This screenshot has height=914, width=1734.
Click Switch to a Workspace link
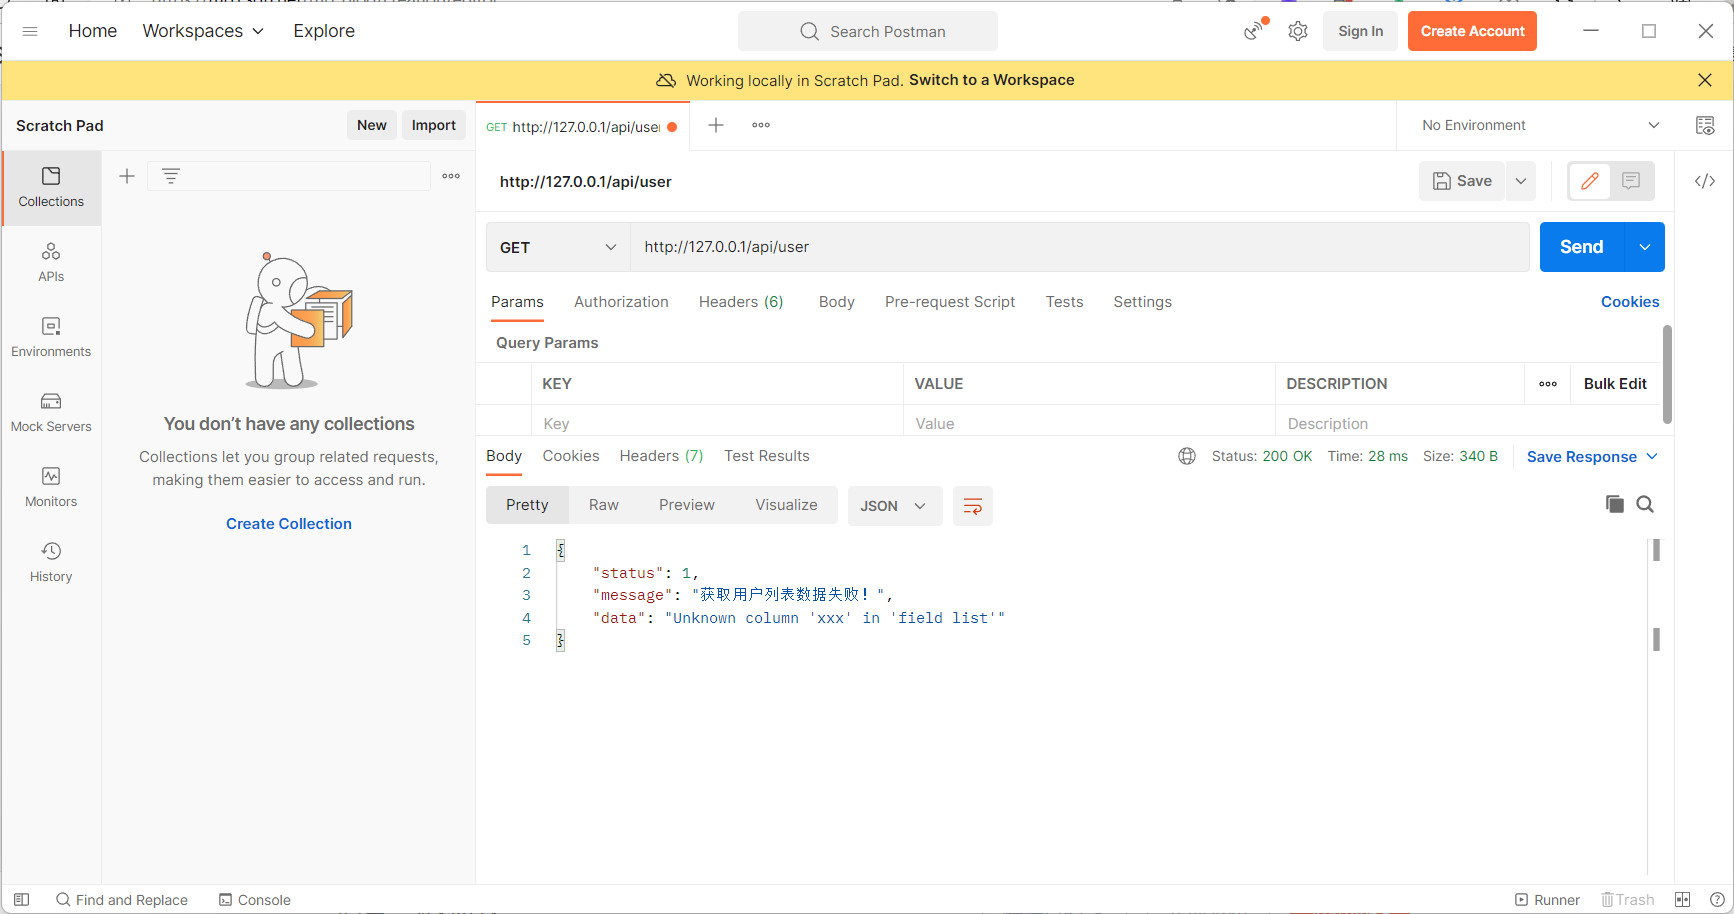pyautogui.click(x=991, y=80)
